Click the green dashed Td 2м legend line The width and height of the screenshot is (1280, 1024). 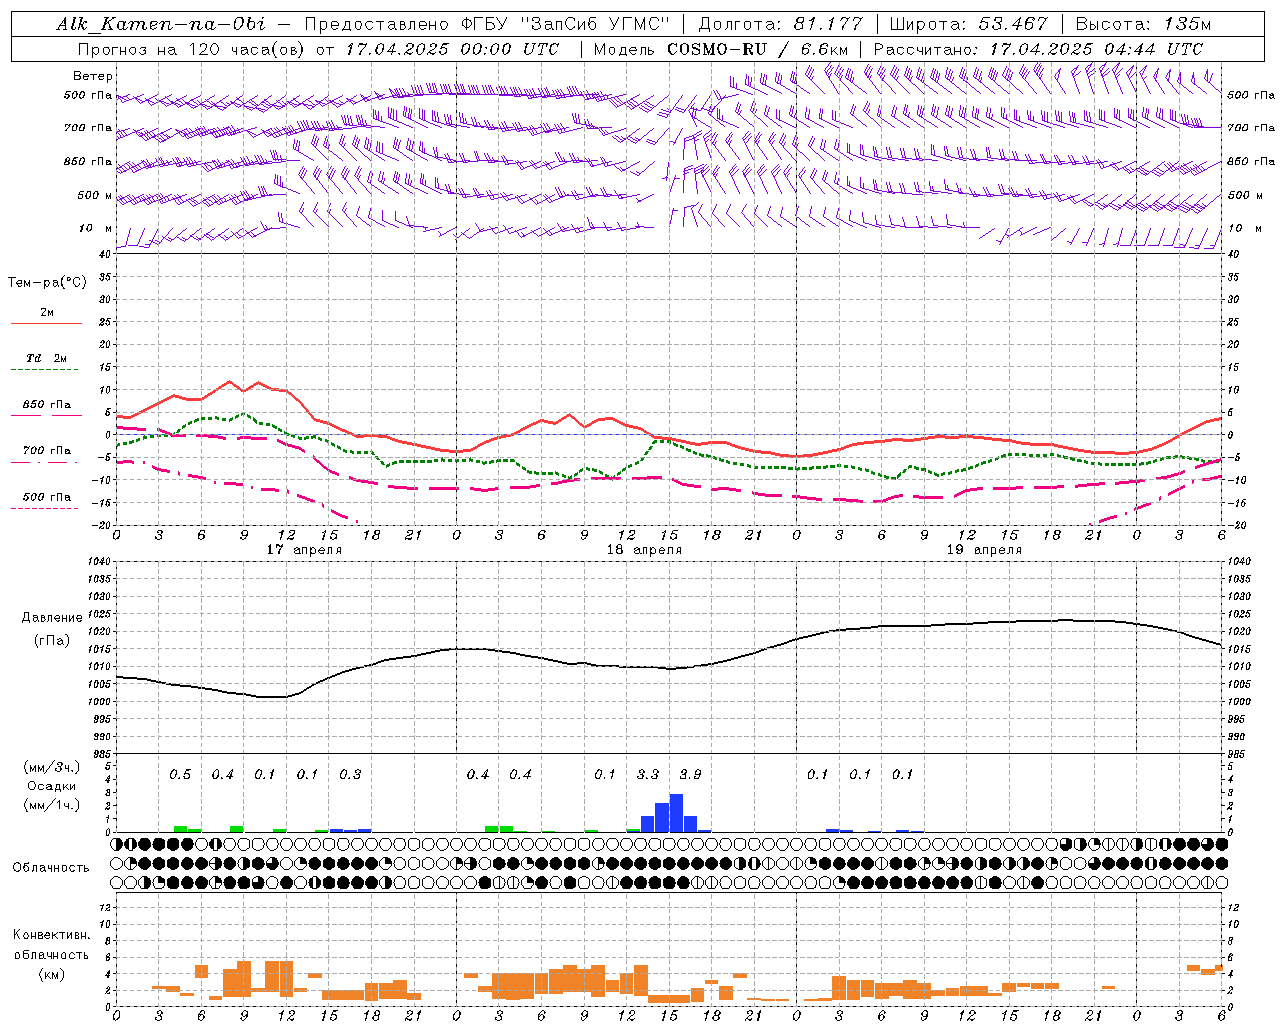tap(44, 369)
